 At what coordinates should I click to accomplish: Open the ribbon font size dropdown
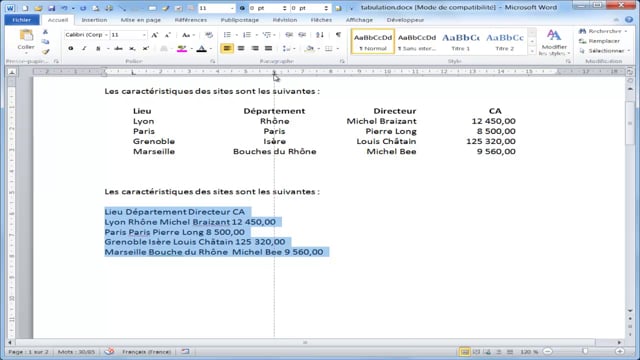(x=144, y=35)
